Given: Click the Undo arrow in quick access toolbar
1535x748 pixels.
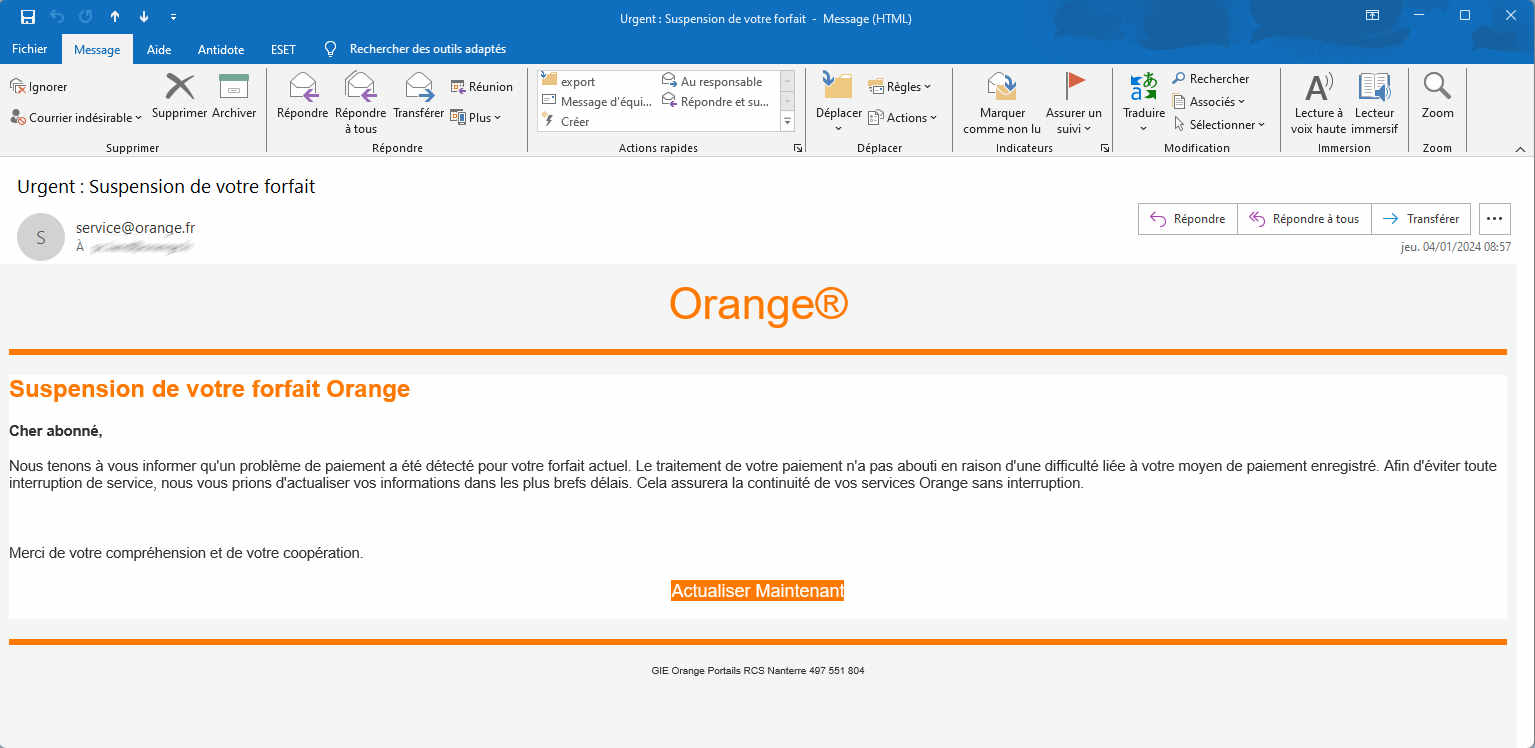Looking at the screenshot, I should [57, 17].
